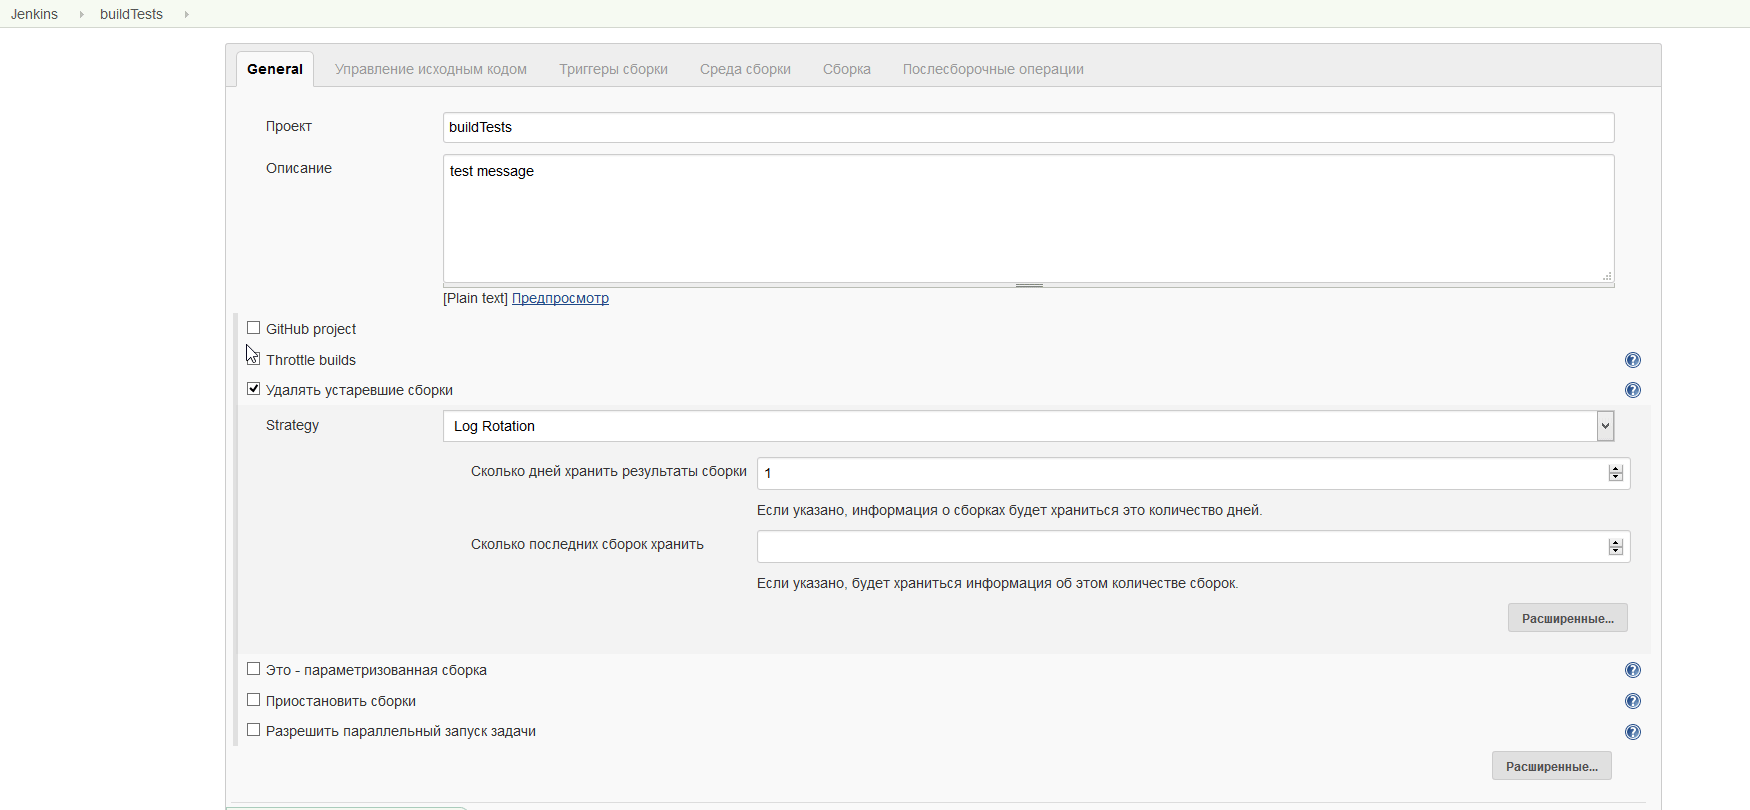This screenshot has height=810, width=1750.
Task: Click the Предпросмотр link
Action: (x=560, y=298)
